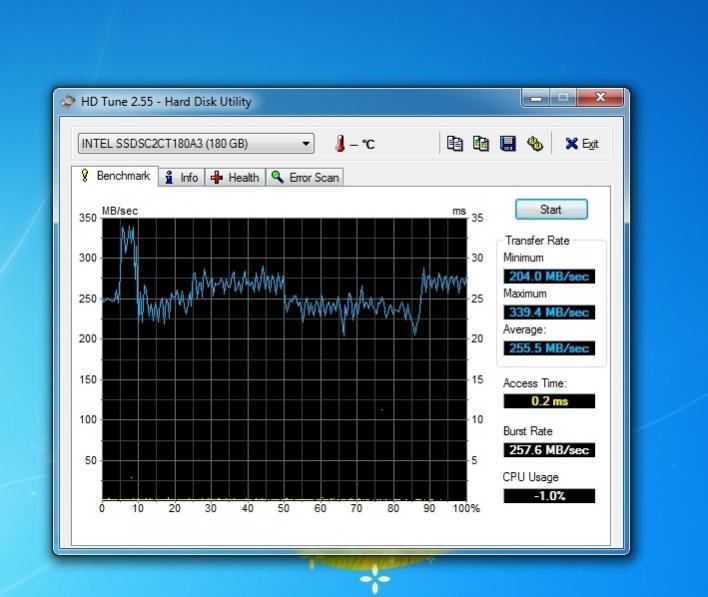
Task: Select the Benchmark tab
Action: click(115, 176)
